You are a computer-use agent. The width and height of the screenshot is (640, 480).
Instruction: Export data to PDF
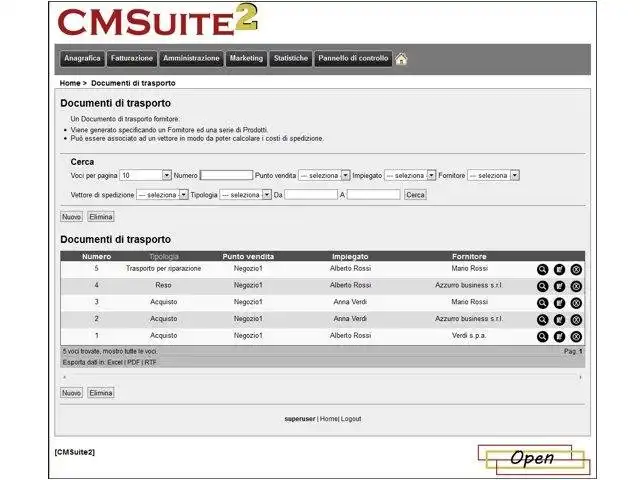click(133, 362)
